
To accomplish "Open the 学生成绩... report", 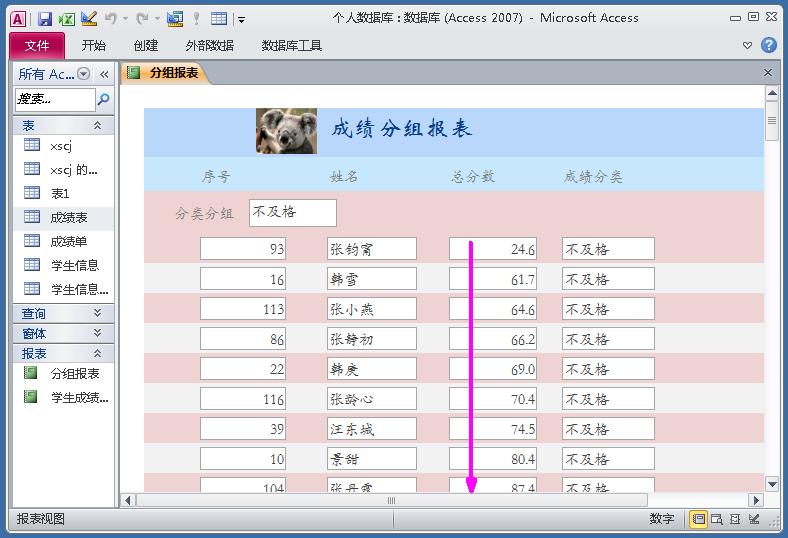I will pyautogui.click(x=64, y=397).
